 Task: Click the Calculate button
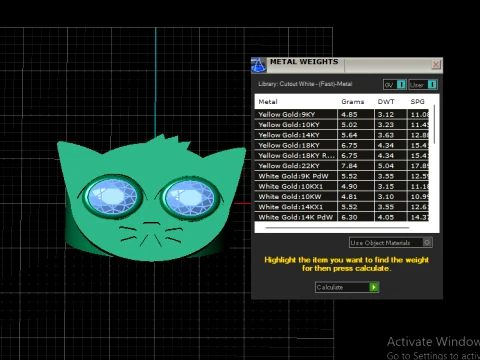tap(347, 287)
